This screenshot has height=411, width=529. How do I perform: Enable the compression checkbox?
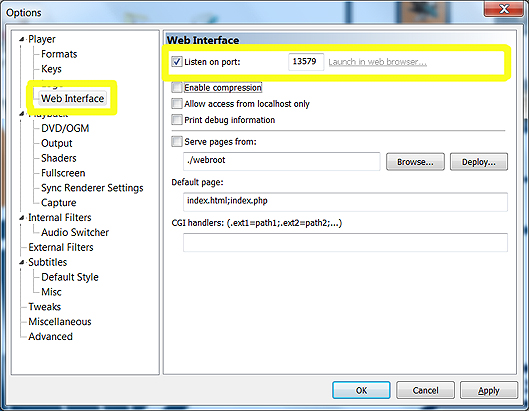click(x=177, y=87)
